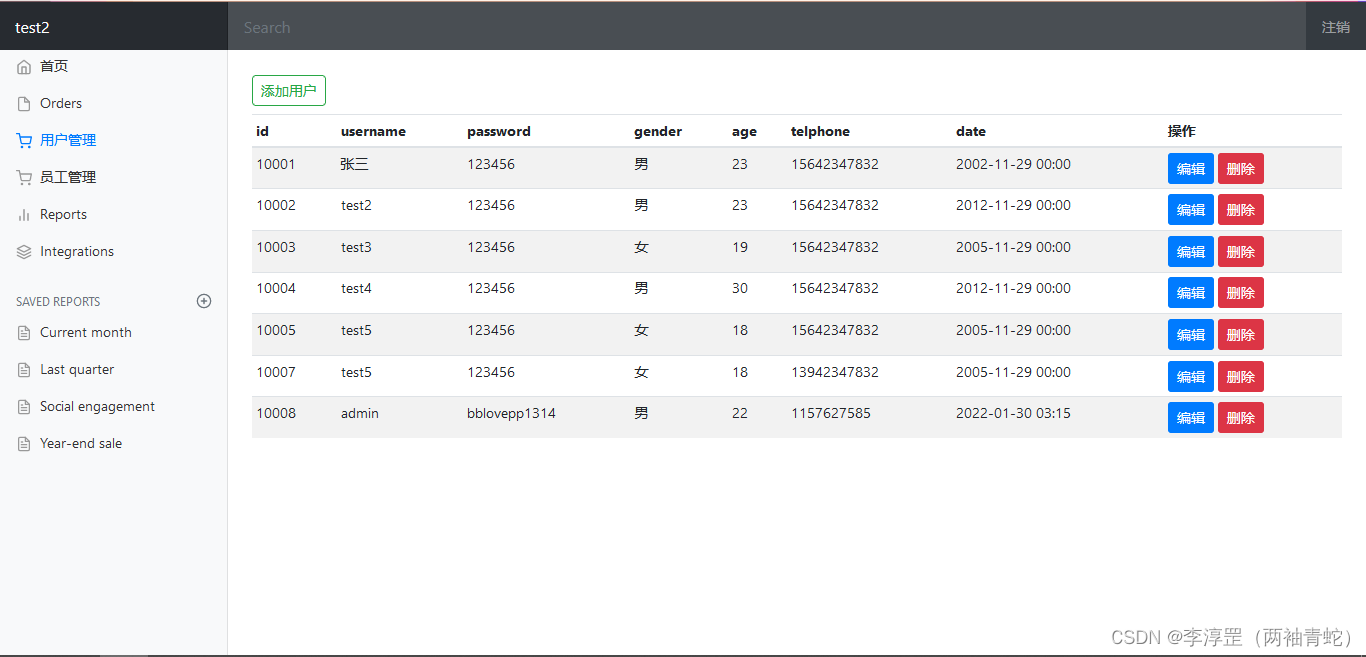Edit user 10004 with 编辑 button
1366x657 pixels.
tap(1191, 292)
